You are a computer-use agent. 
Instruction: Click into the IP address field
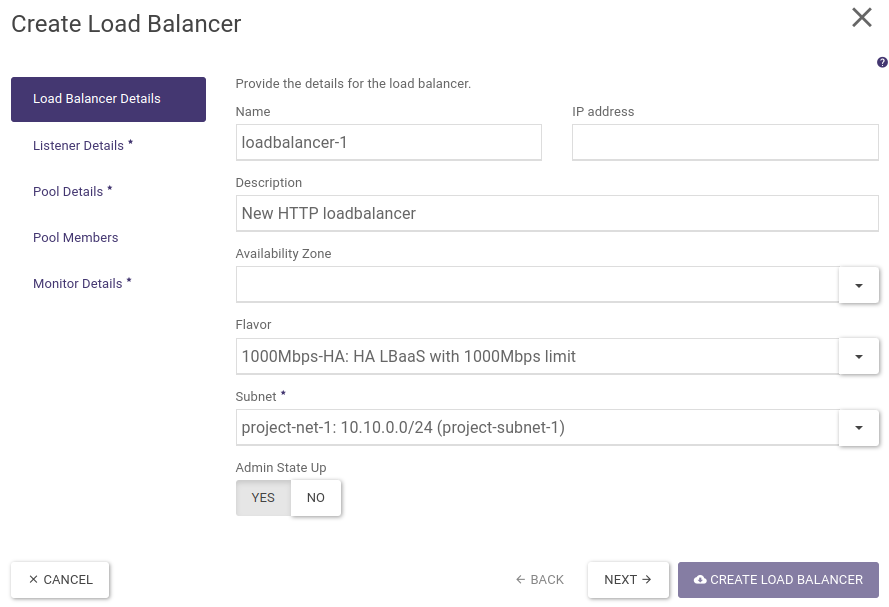(725, 142)
